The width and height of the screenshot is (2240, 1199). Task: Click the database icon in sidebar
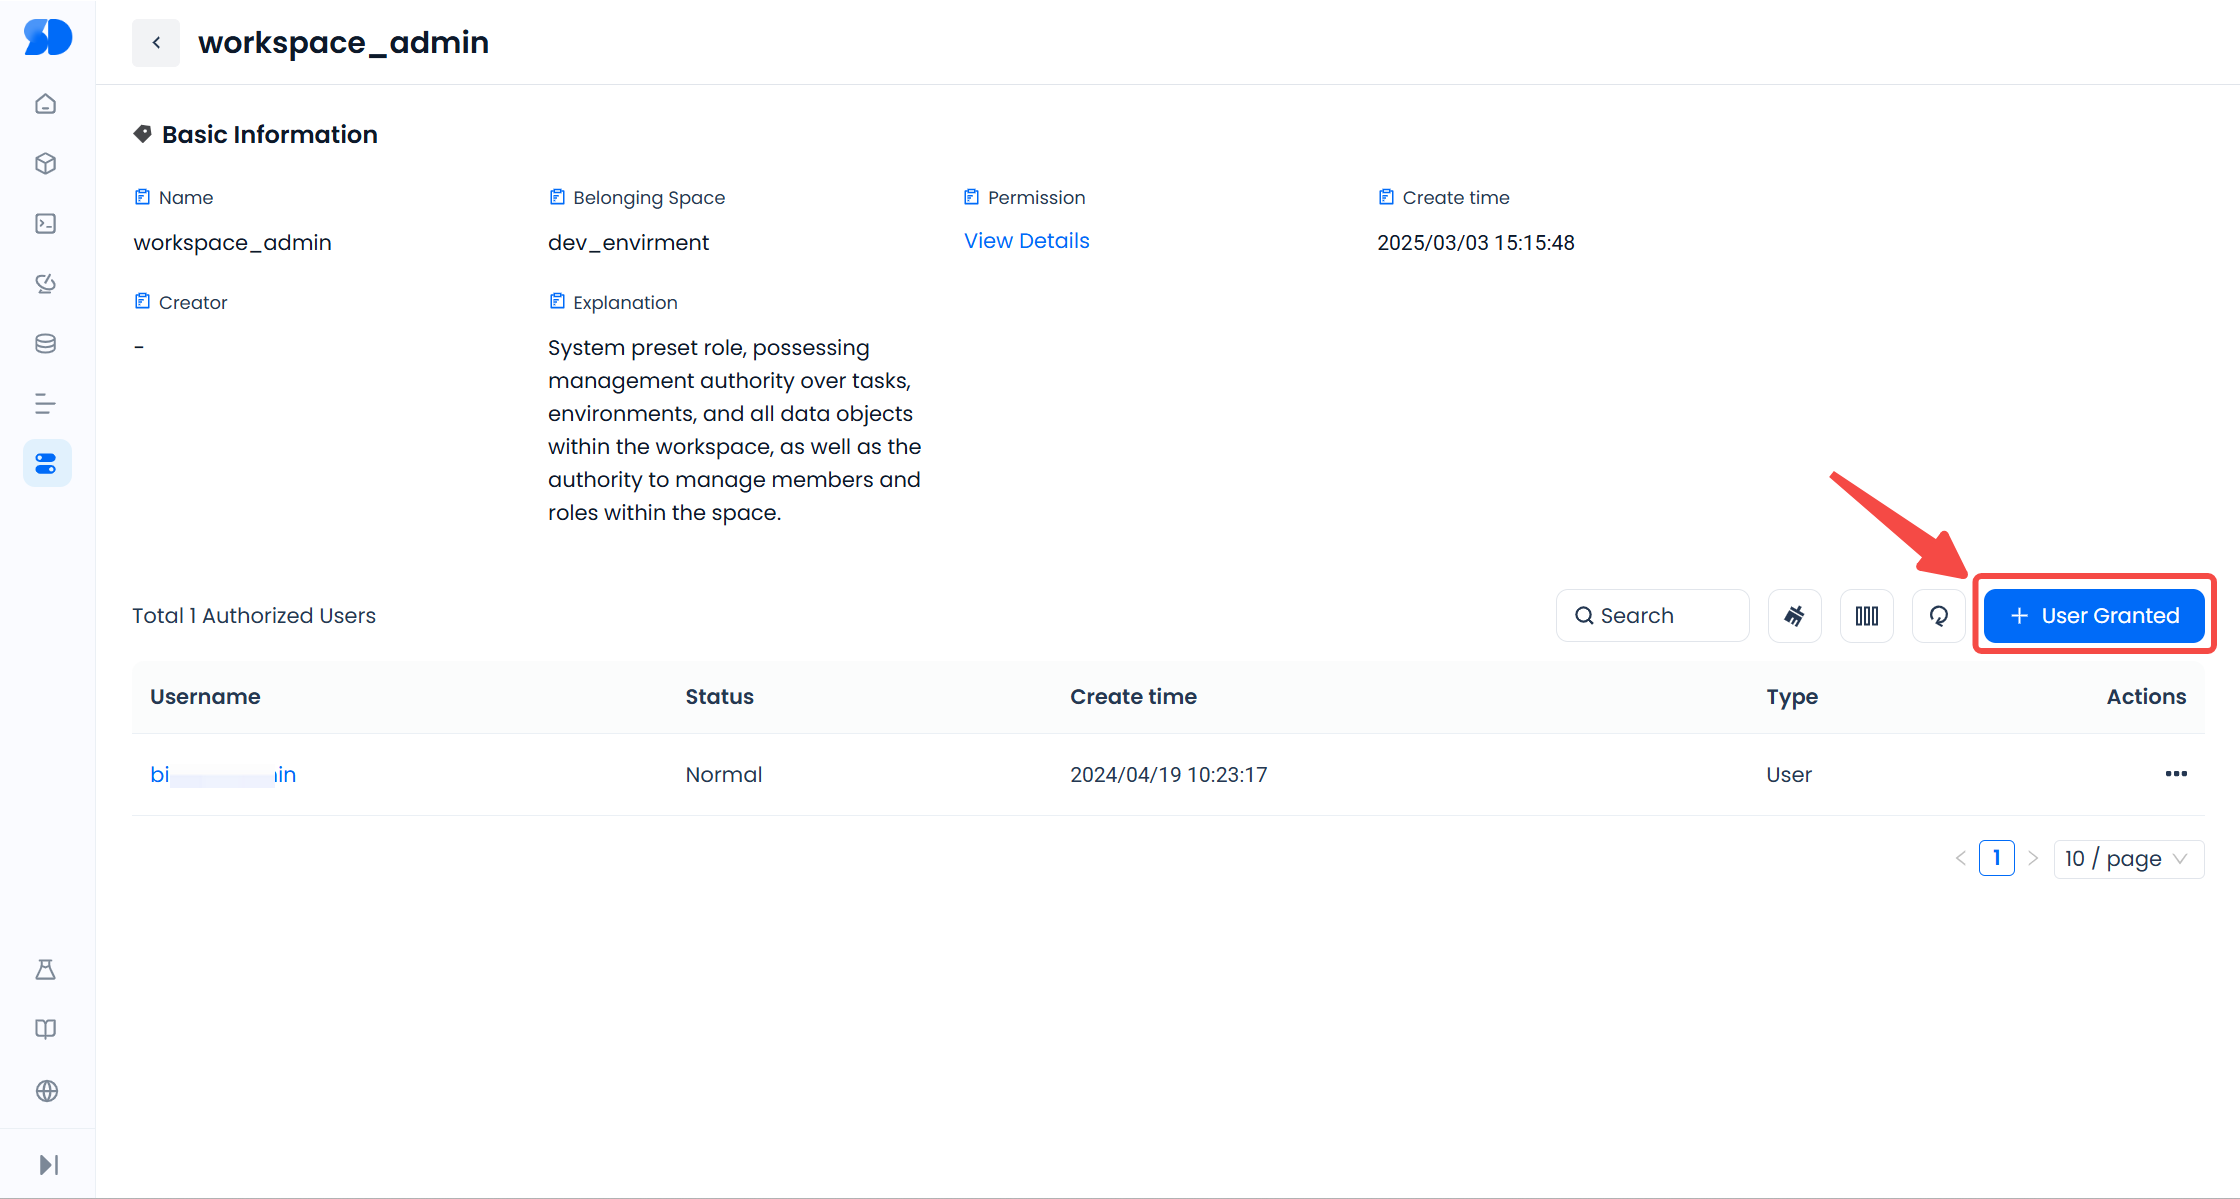click(46, 344)
